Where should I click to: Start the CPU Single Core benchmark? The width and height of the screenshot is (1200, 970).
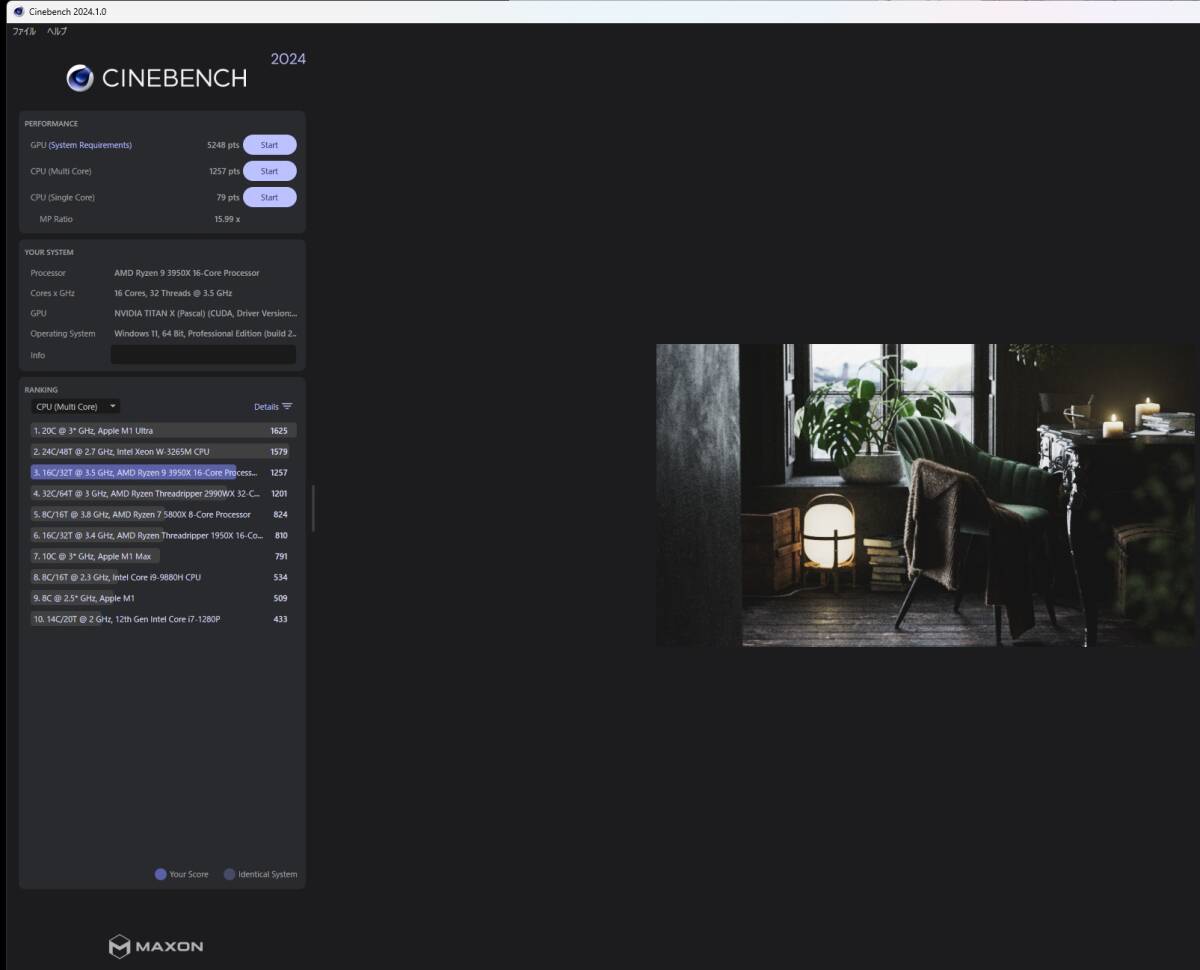pyautogui.click(x=270, y=197)
